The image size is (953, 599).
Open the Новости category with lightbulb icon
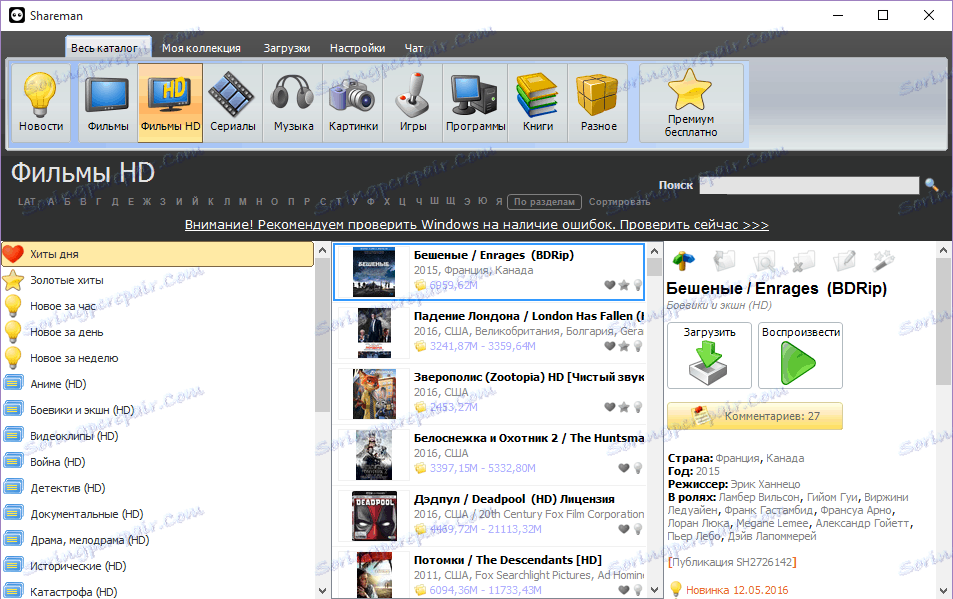[x=41, y=103]
